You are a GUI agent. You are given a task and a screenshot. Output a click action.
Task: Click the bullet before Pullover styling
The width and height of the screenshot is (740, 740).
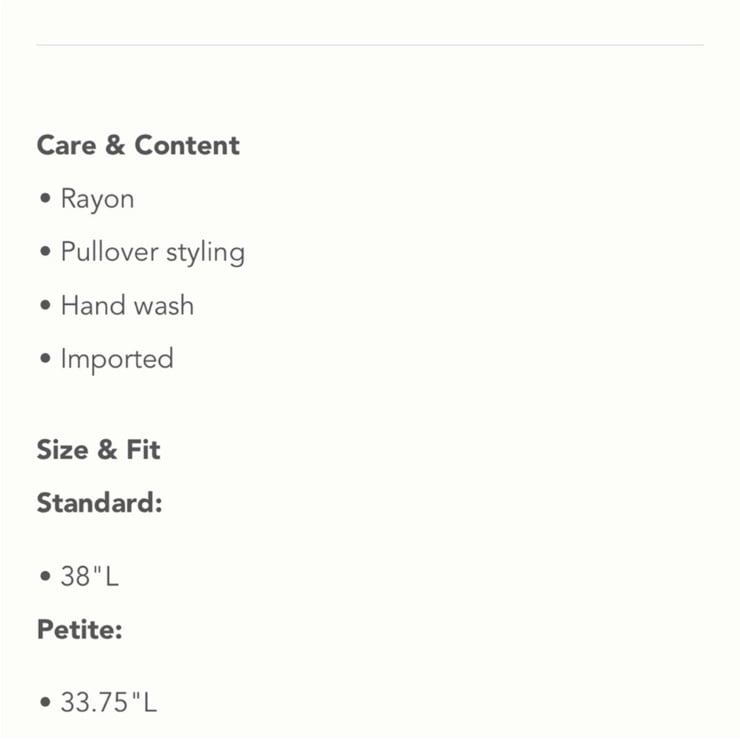[x=45, y=251]
